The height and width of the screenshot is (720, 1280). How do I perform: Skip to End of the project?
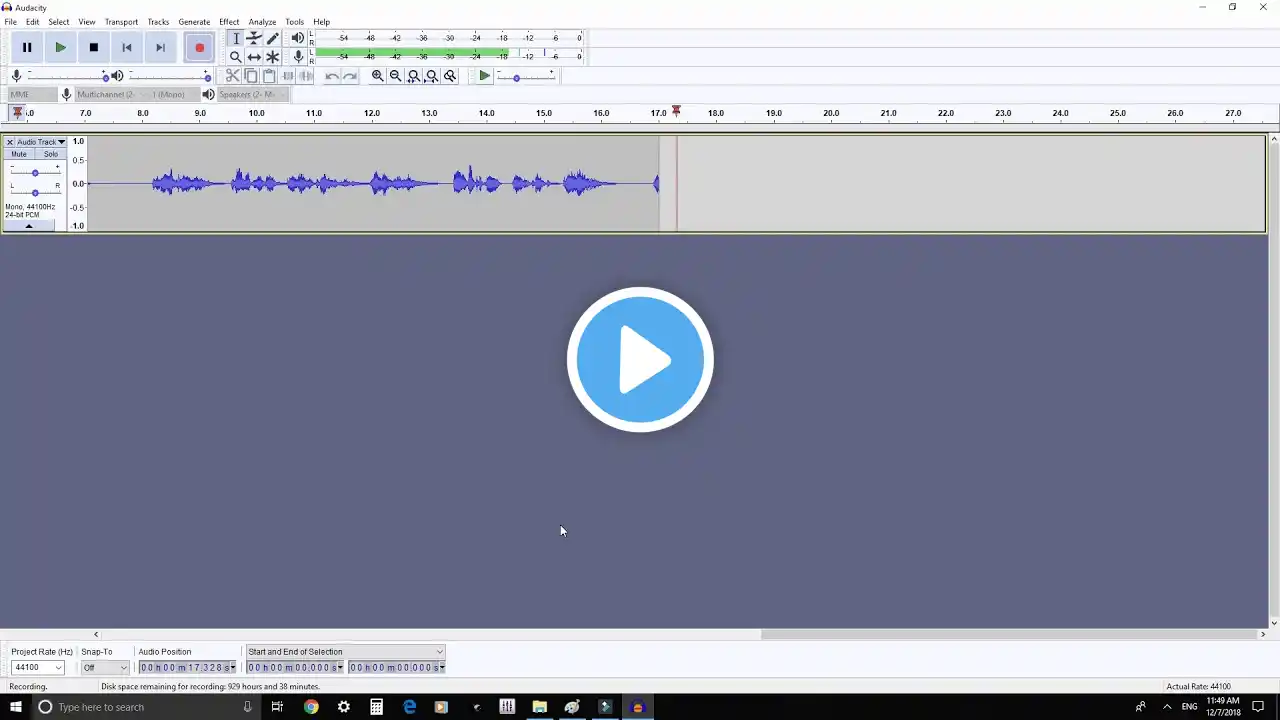(x=160, y=47)
